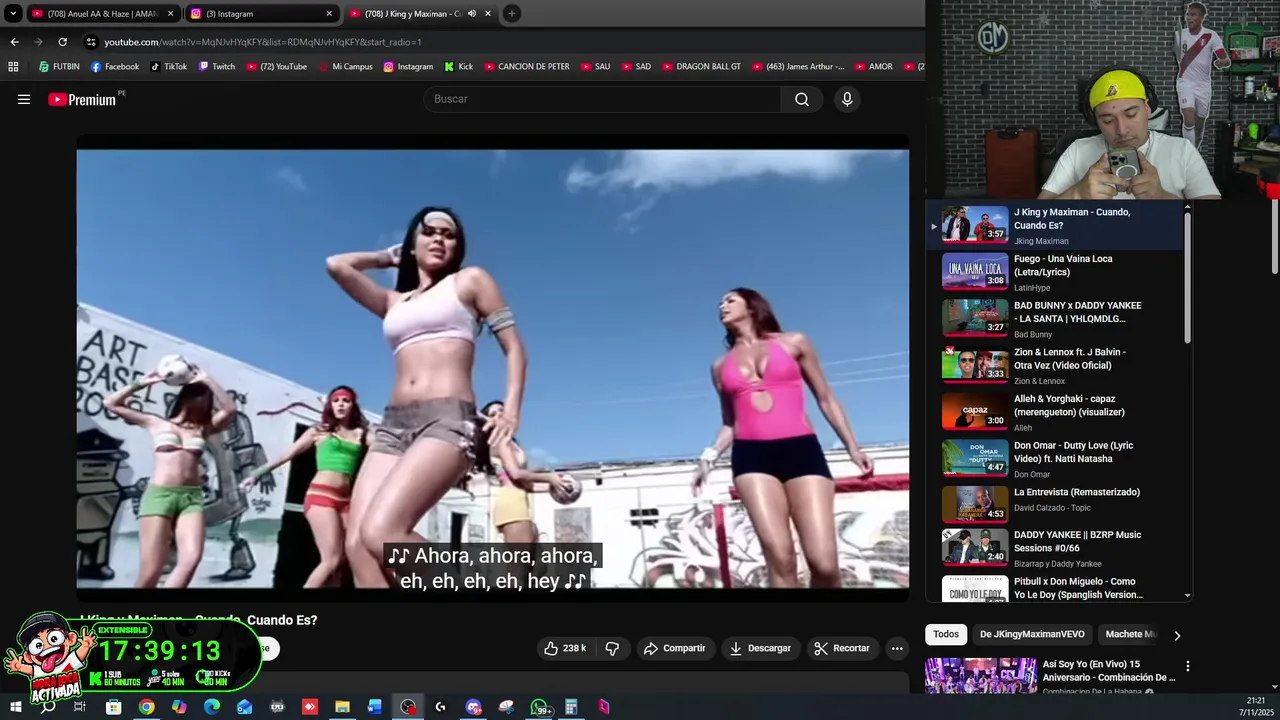This screenshot has height=720, width=1280.
Task: Play DADDY YANKEE BZRP Music Sessions #0/66
Action: pos(1055,548)
